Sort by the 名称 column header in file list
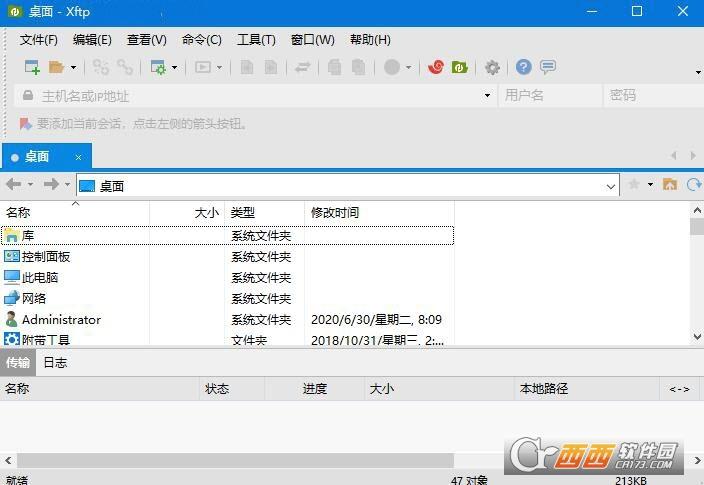The height and width of the screenshot is (485, 704). point(75,212)
